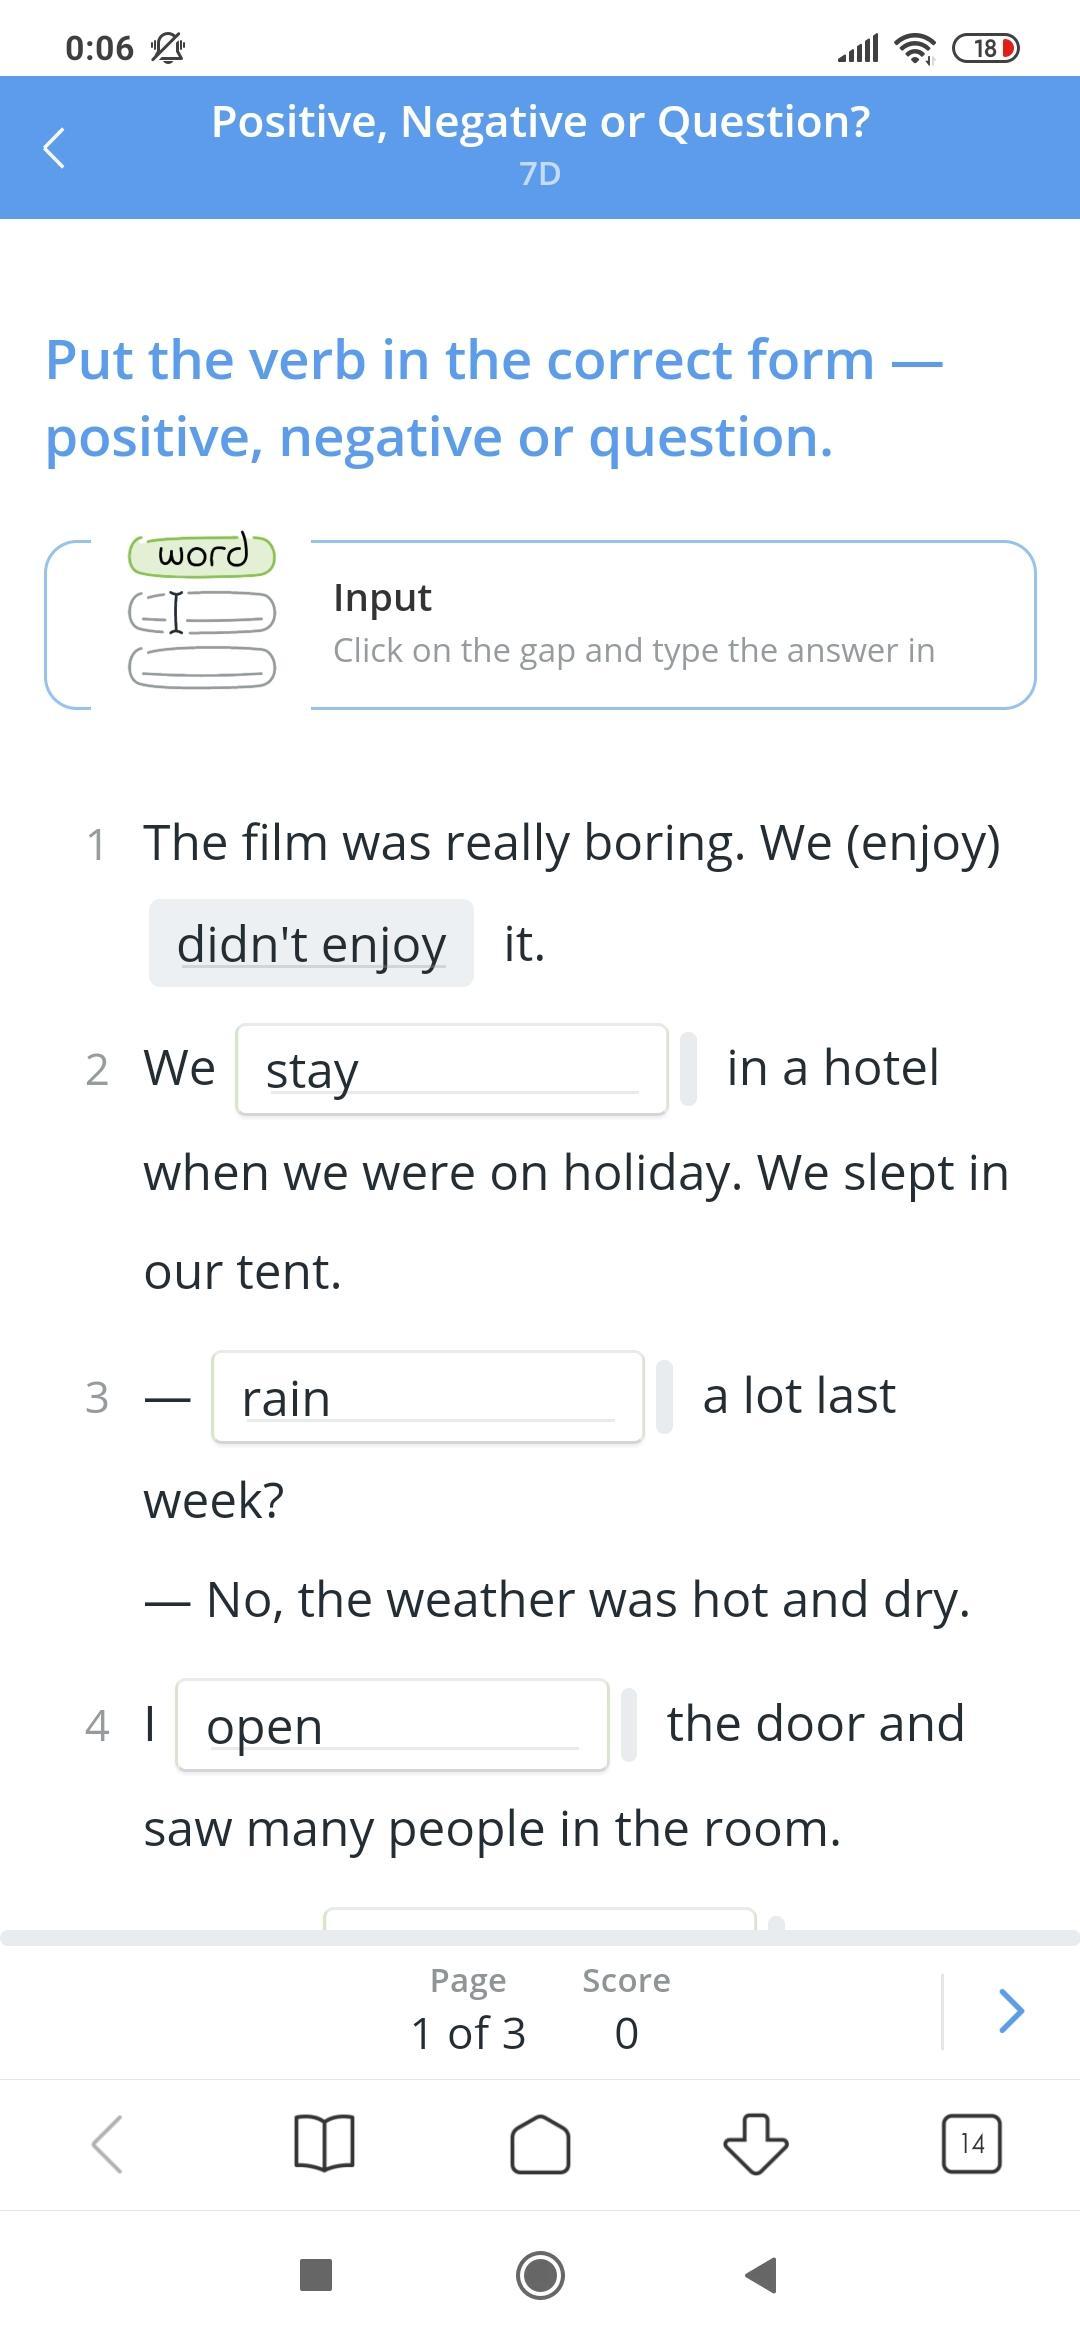This screenshot has width=1080, height=2340.
Task: Tap the 'Positive, Negative or Question?' title
Action: coord(540,122)
